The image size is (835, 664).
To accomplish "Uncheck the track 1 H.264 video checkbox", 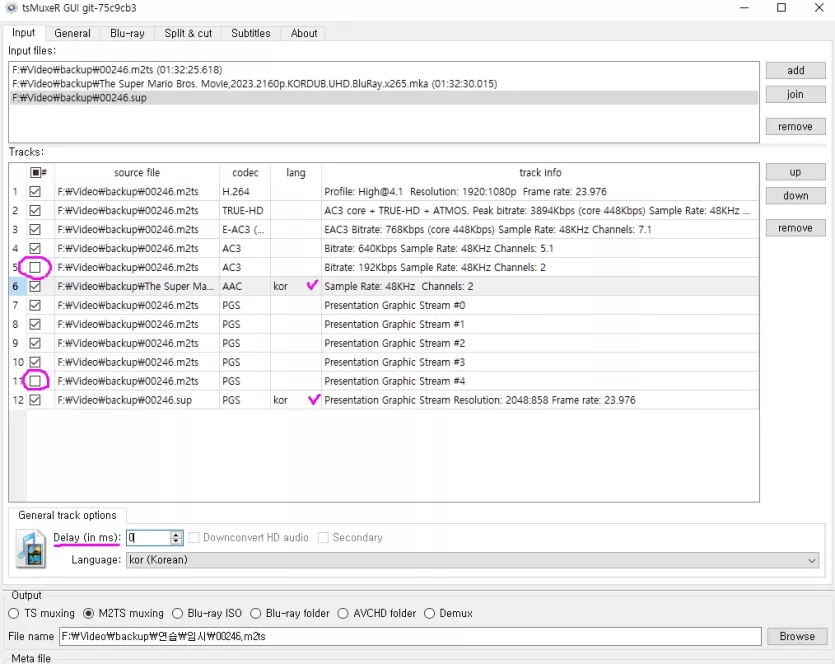I will click(x=35, y=192).
